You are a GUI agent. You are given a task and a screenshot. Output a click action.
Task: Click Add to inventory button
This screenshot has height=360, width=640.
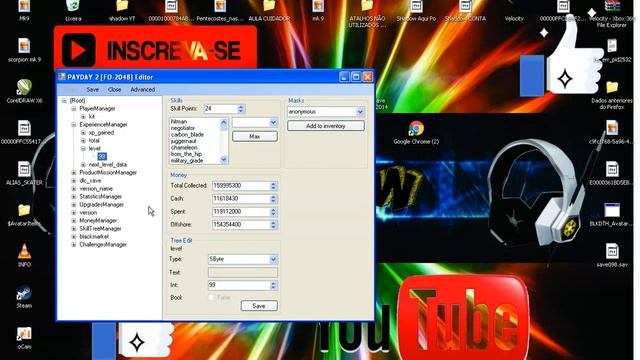tap(326, 126)
